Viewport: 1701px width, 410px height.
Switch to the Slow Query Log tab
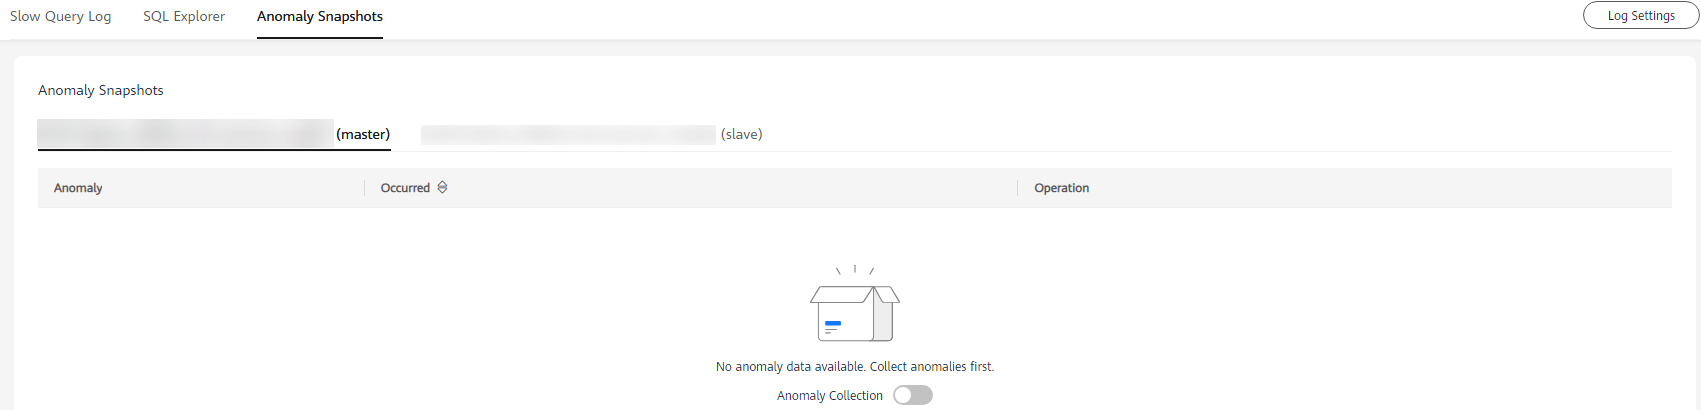point(60,16)
